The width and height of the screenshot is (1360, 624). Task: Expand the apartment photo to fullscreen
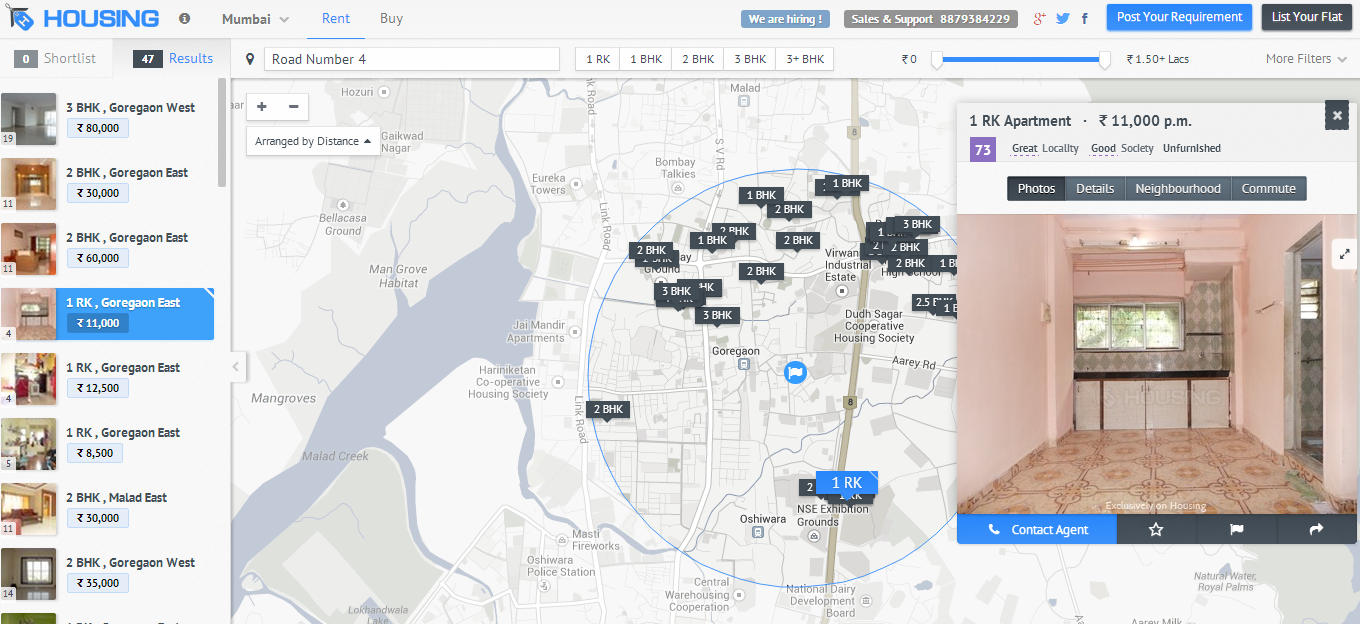pyautogui.click(x=1344, y=254)
